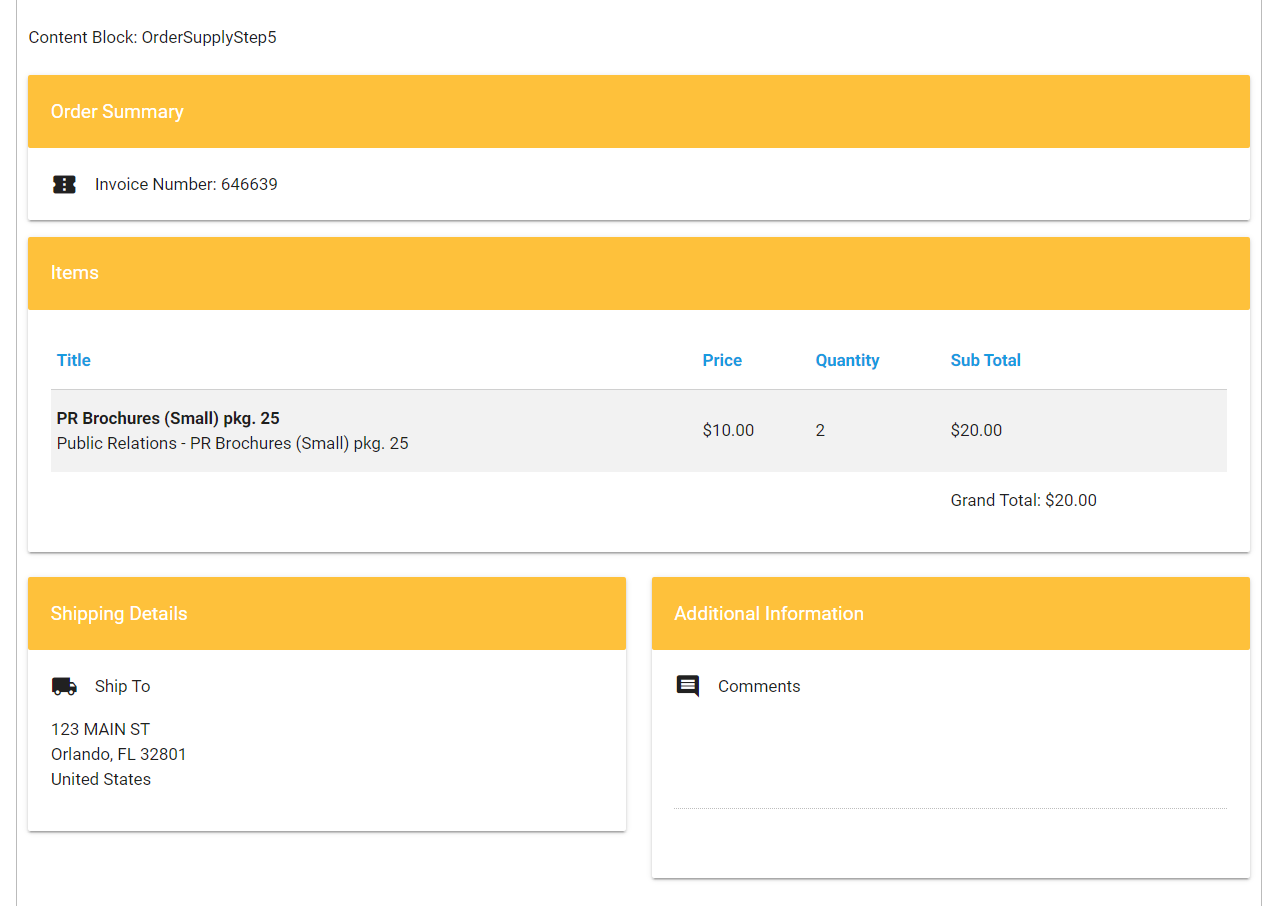Screen dimensions: 1269x906
Task: Click the $20.00 sub total in item row
Action: [x=976, y=430]
